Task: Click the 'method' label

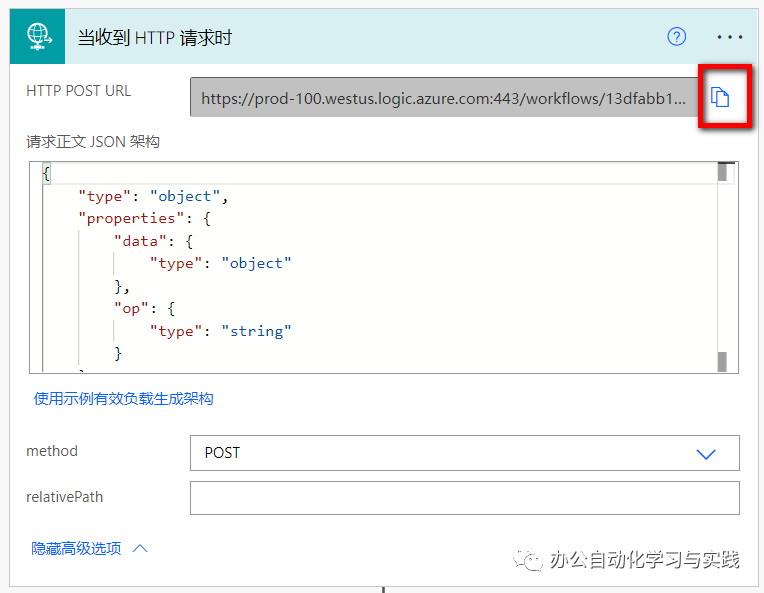Action: (x=52, y=451)
